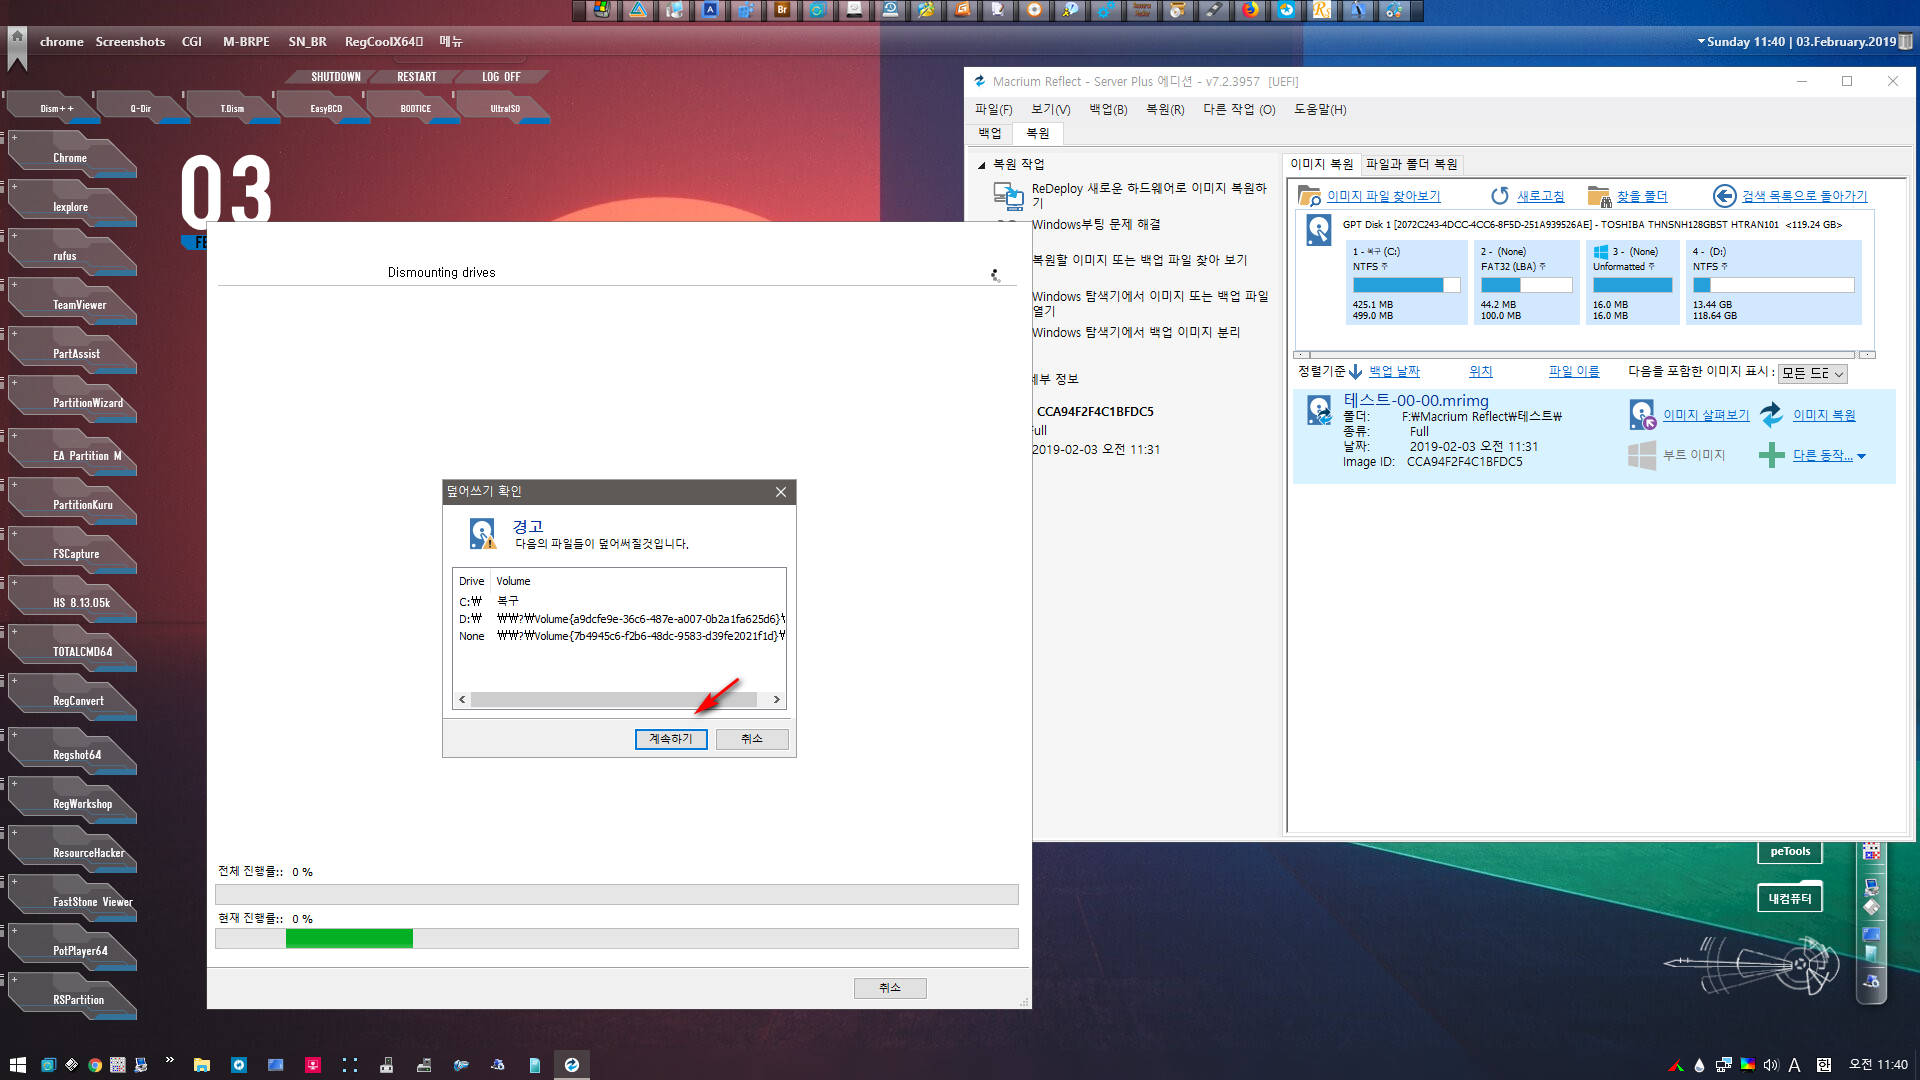Switch to 이미지 복원 tab

[x=1321, y=164]
